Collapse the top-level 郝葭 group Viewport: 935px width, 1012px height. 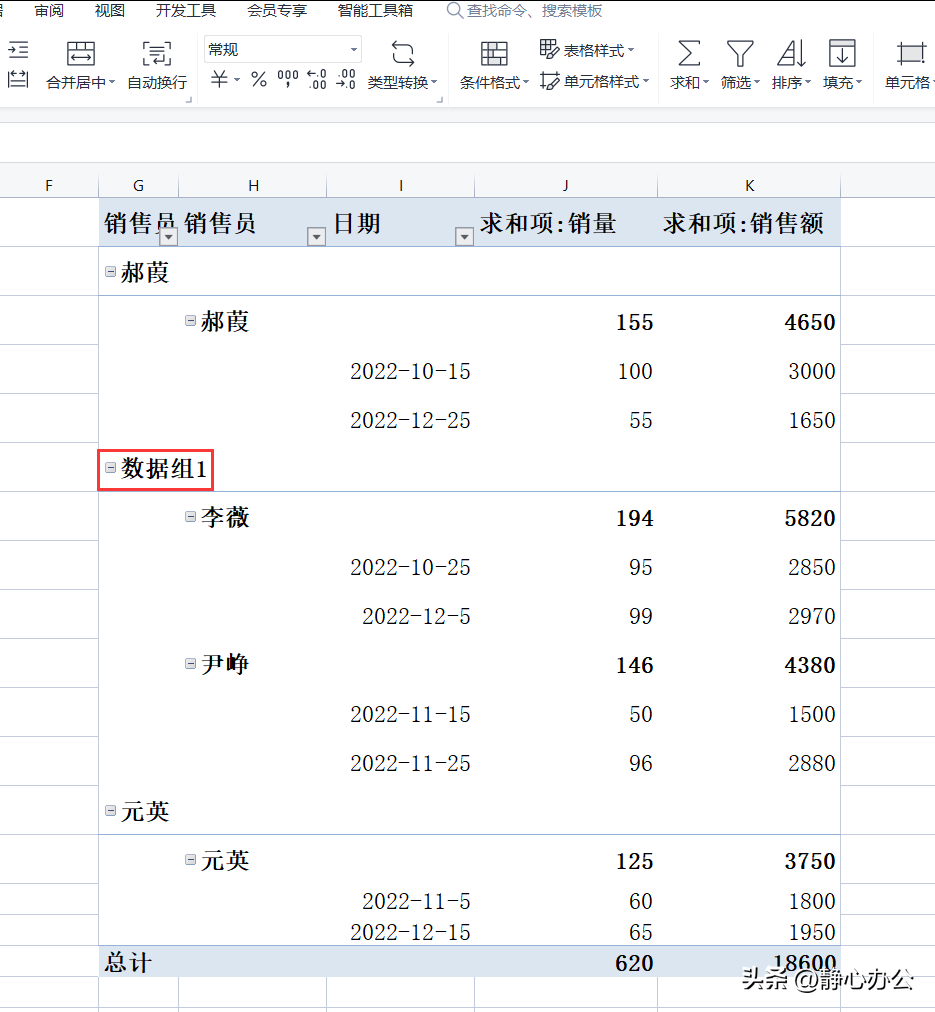click(110, 272)
